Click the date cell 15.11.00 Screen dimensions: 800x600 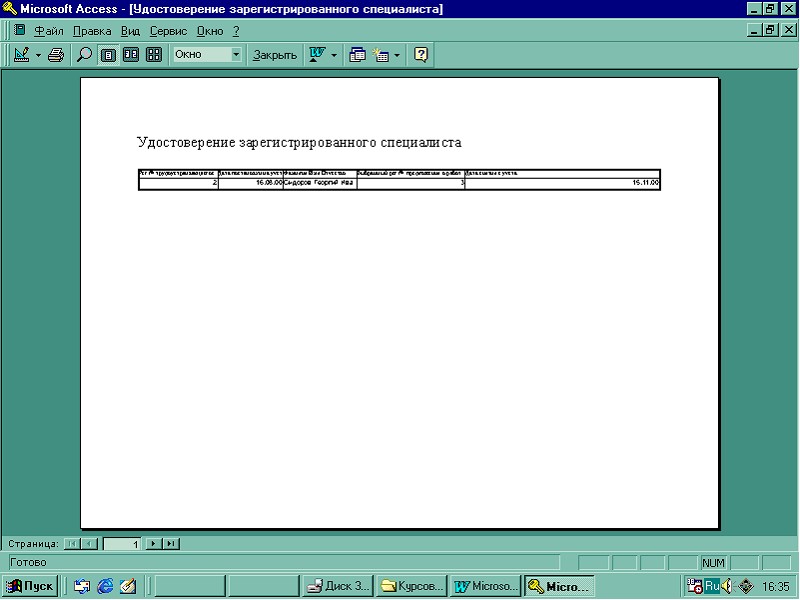tap(562, 183)
